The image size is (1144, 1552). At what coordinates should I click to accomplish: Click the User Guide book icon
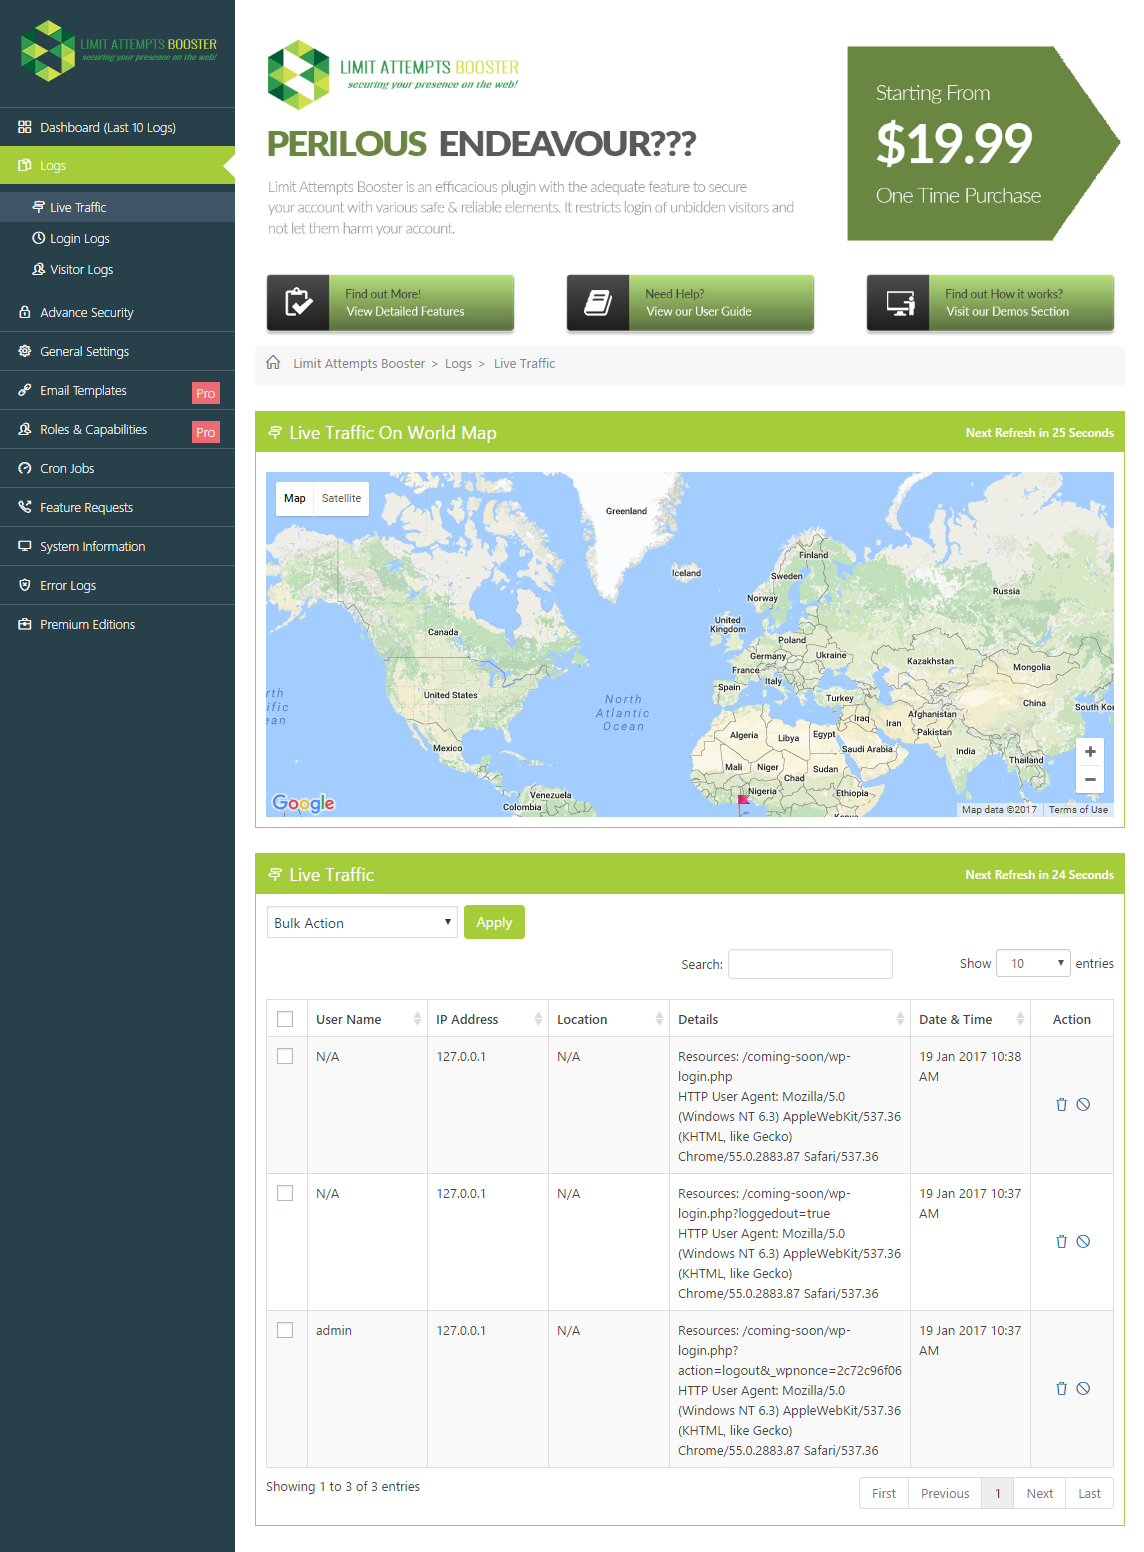598,302
